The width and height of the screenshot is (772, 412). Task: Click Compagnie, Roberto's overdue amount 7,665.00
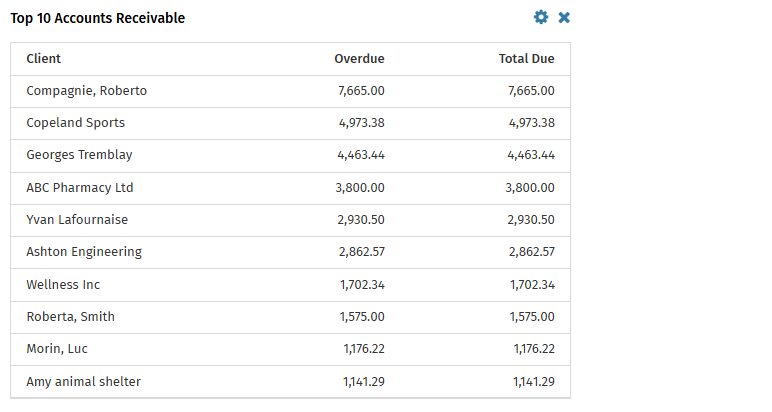pyautogui.click(x=361, y=91)
